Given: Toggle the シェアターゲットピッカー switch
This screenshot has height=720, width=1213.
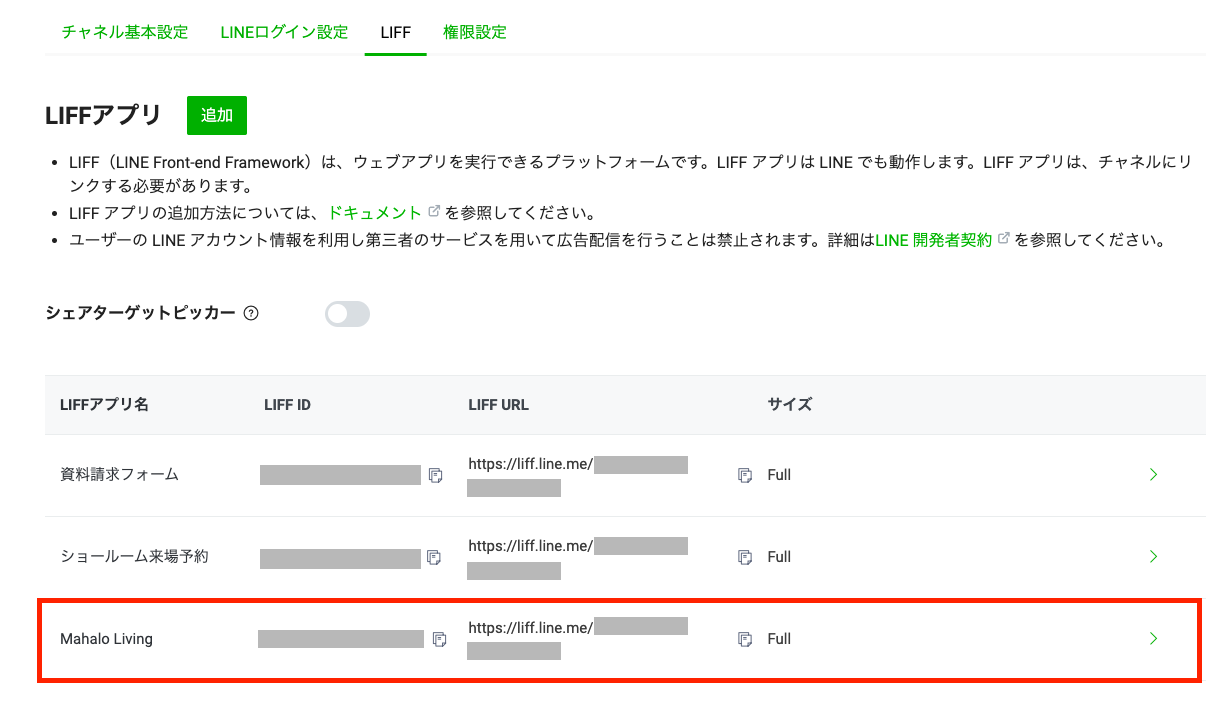Looking at the screenshot, I should click(x=347, y=314).
